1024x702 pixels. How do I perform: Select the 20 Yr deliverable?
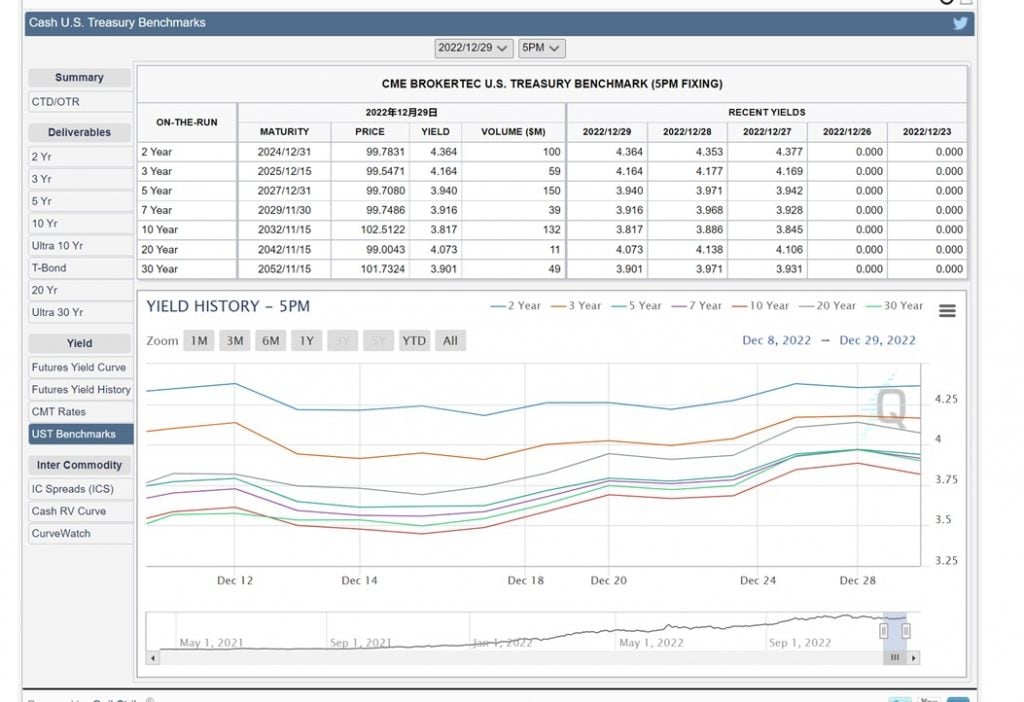(80, 290)
